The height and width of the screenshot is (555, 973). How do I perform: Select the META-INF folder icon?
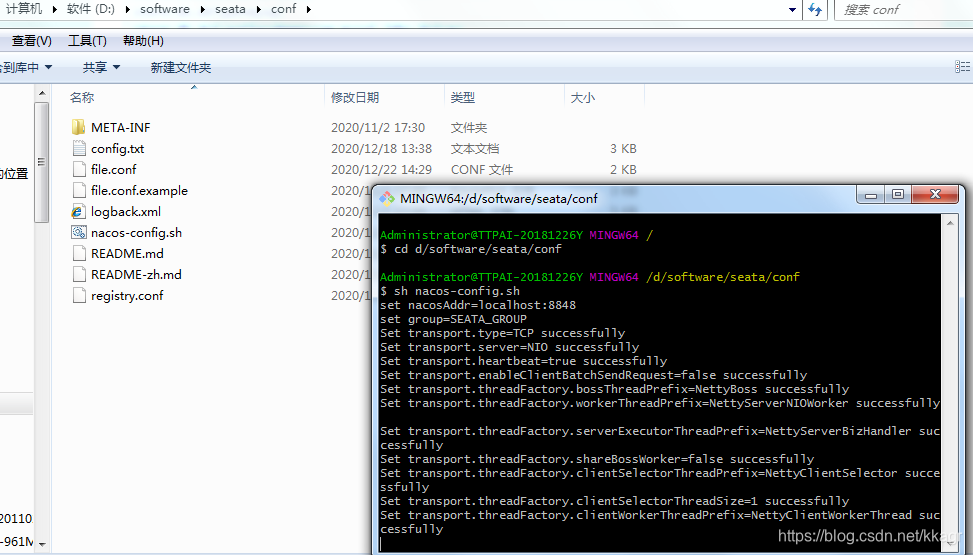(x=78, y=127)
